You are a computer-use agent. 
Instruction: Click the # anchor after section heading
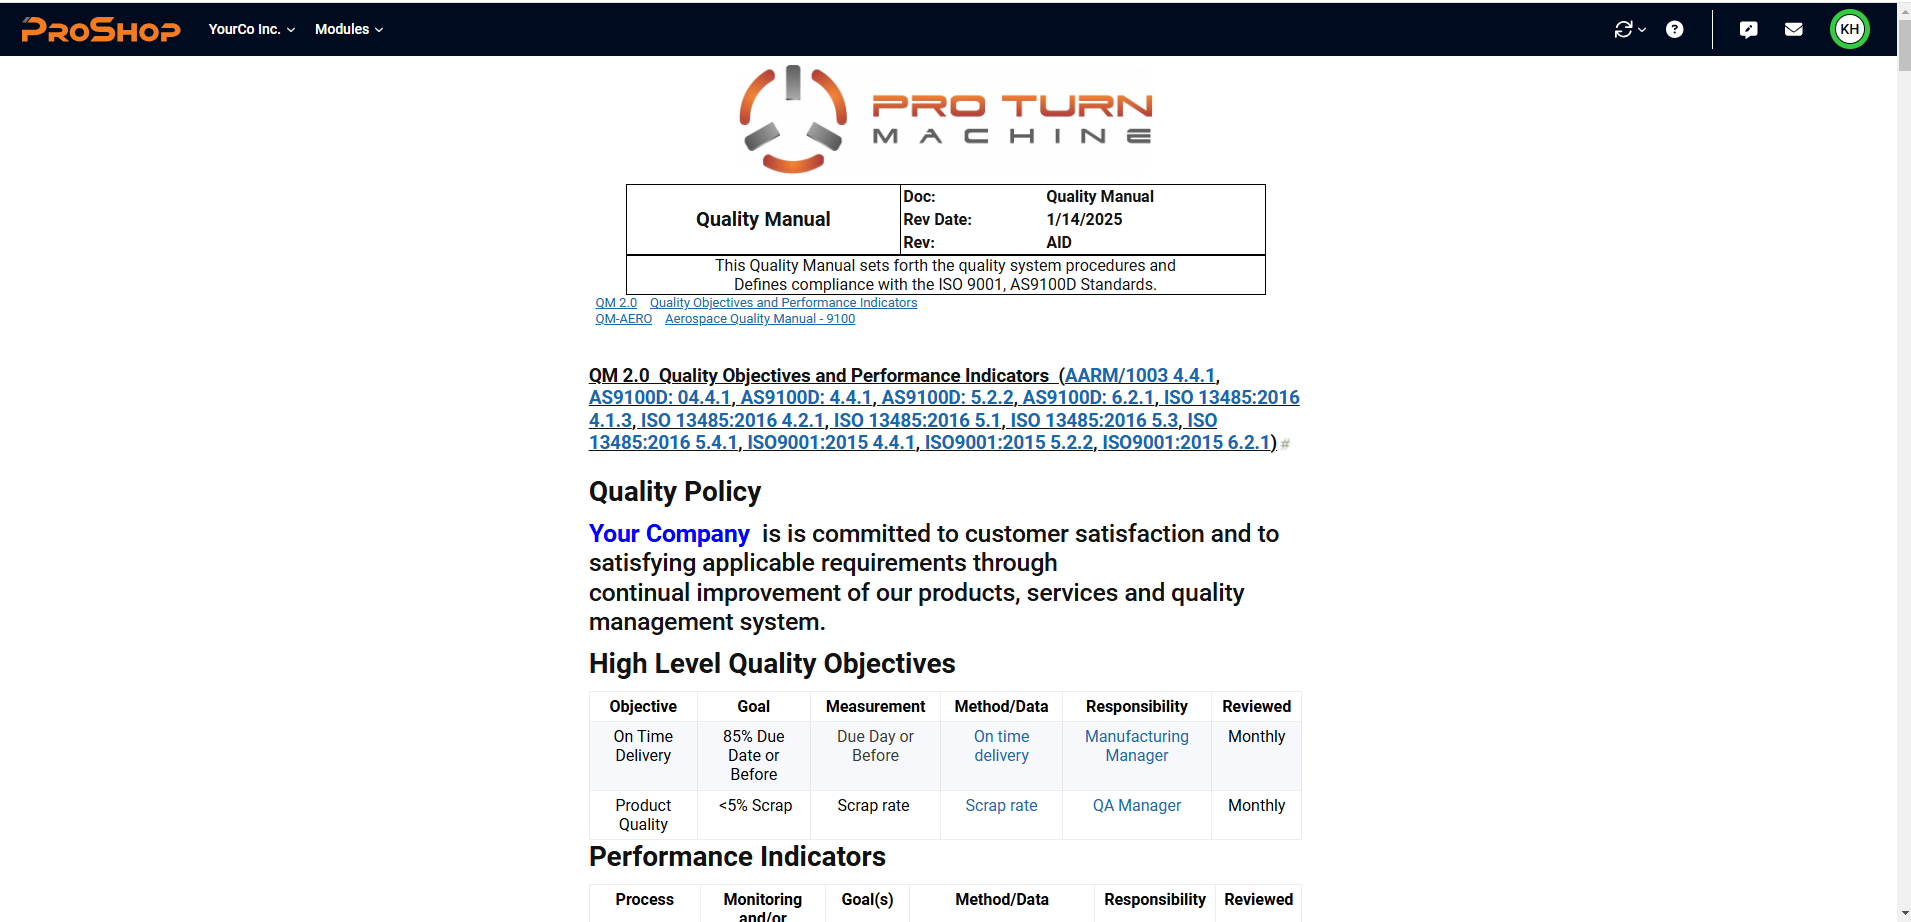(1285, 444)
